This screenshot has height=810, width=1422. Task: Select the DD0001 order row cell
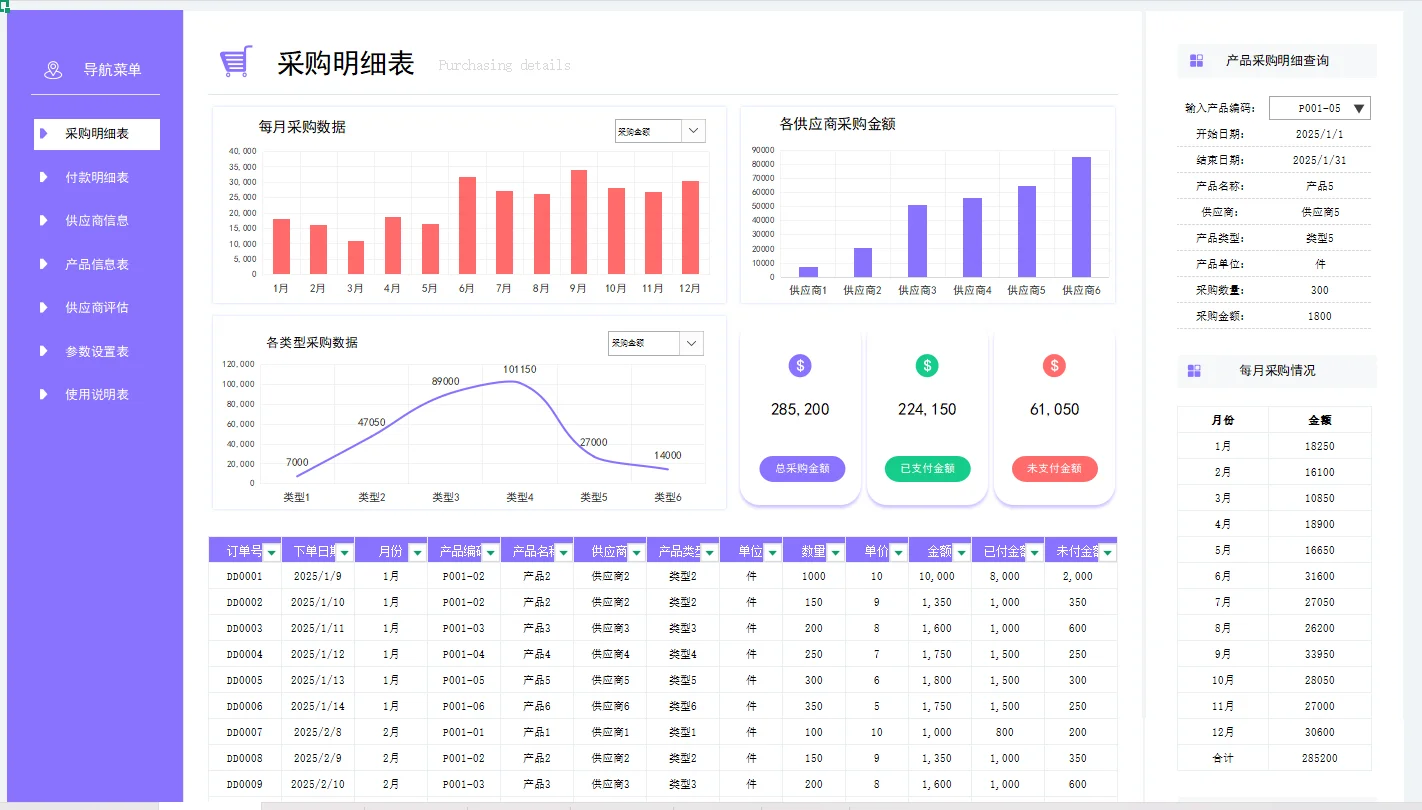click(244, 576)
